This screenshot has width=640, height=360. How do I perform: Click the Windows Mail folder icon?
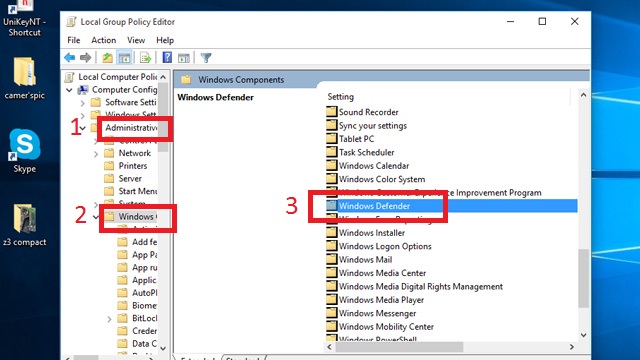pos(331,260)
